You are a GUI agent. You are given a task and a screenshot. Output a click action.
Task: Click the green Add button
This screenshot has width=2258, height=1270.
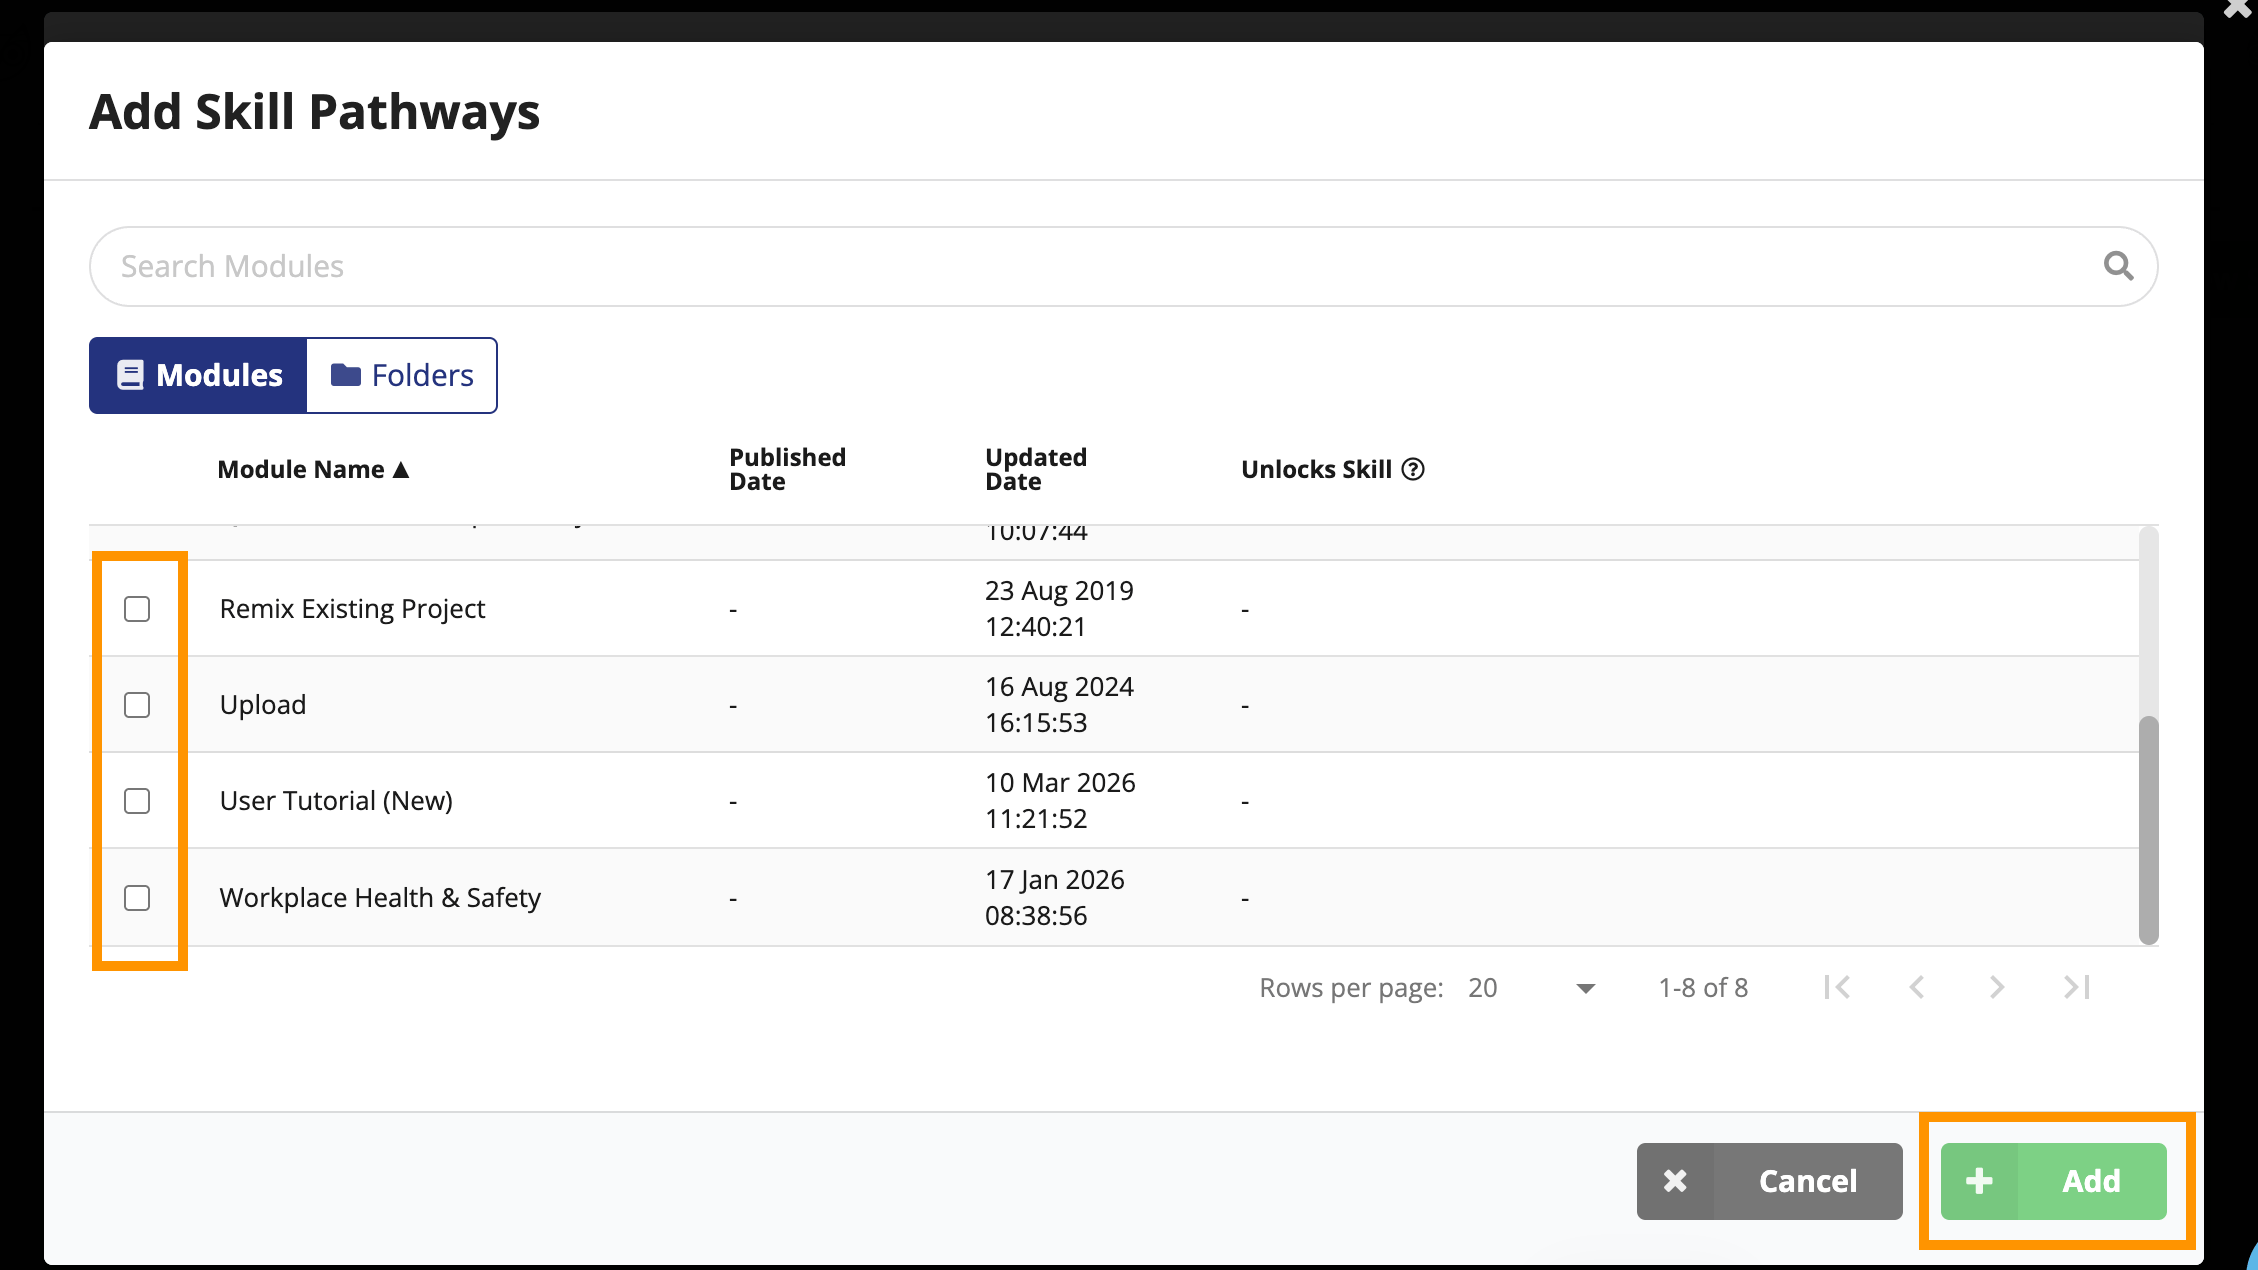point(2053,1181)
